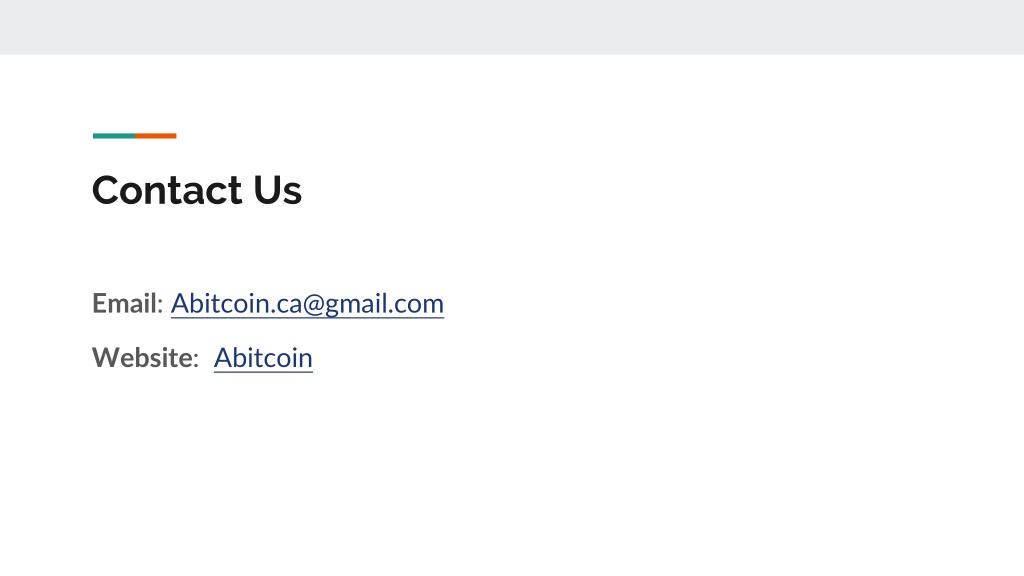Click the .com ending of email link
Screen dimensions: 1024x576
[x=420, y=304]
